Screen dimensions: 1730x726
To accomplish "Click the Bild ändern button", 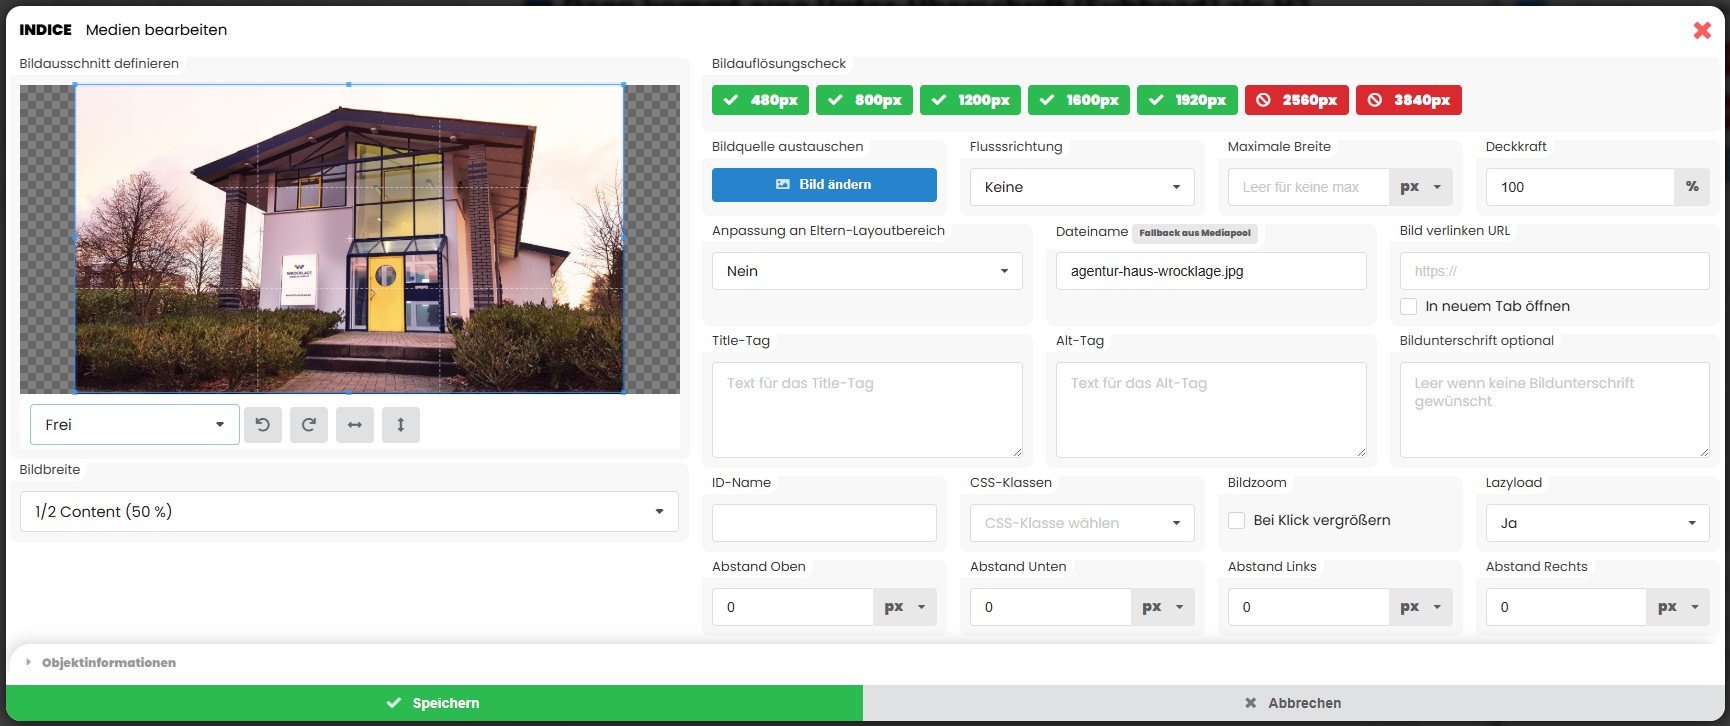I will (824, 185).
